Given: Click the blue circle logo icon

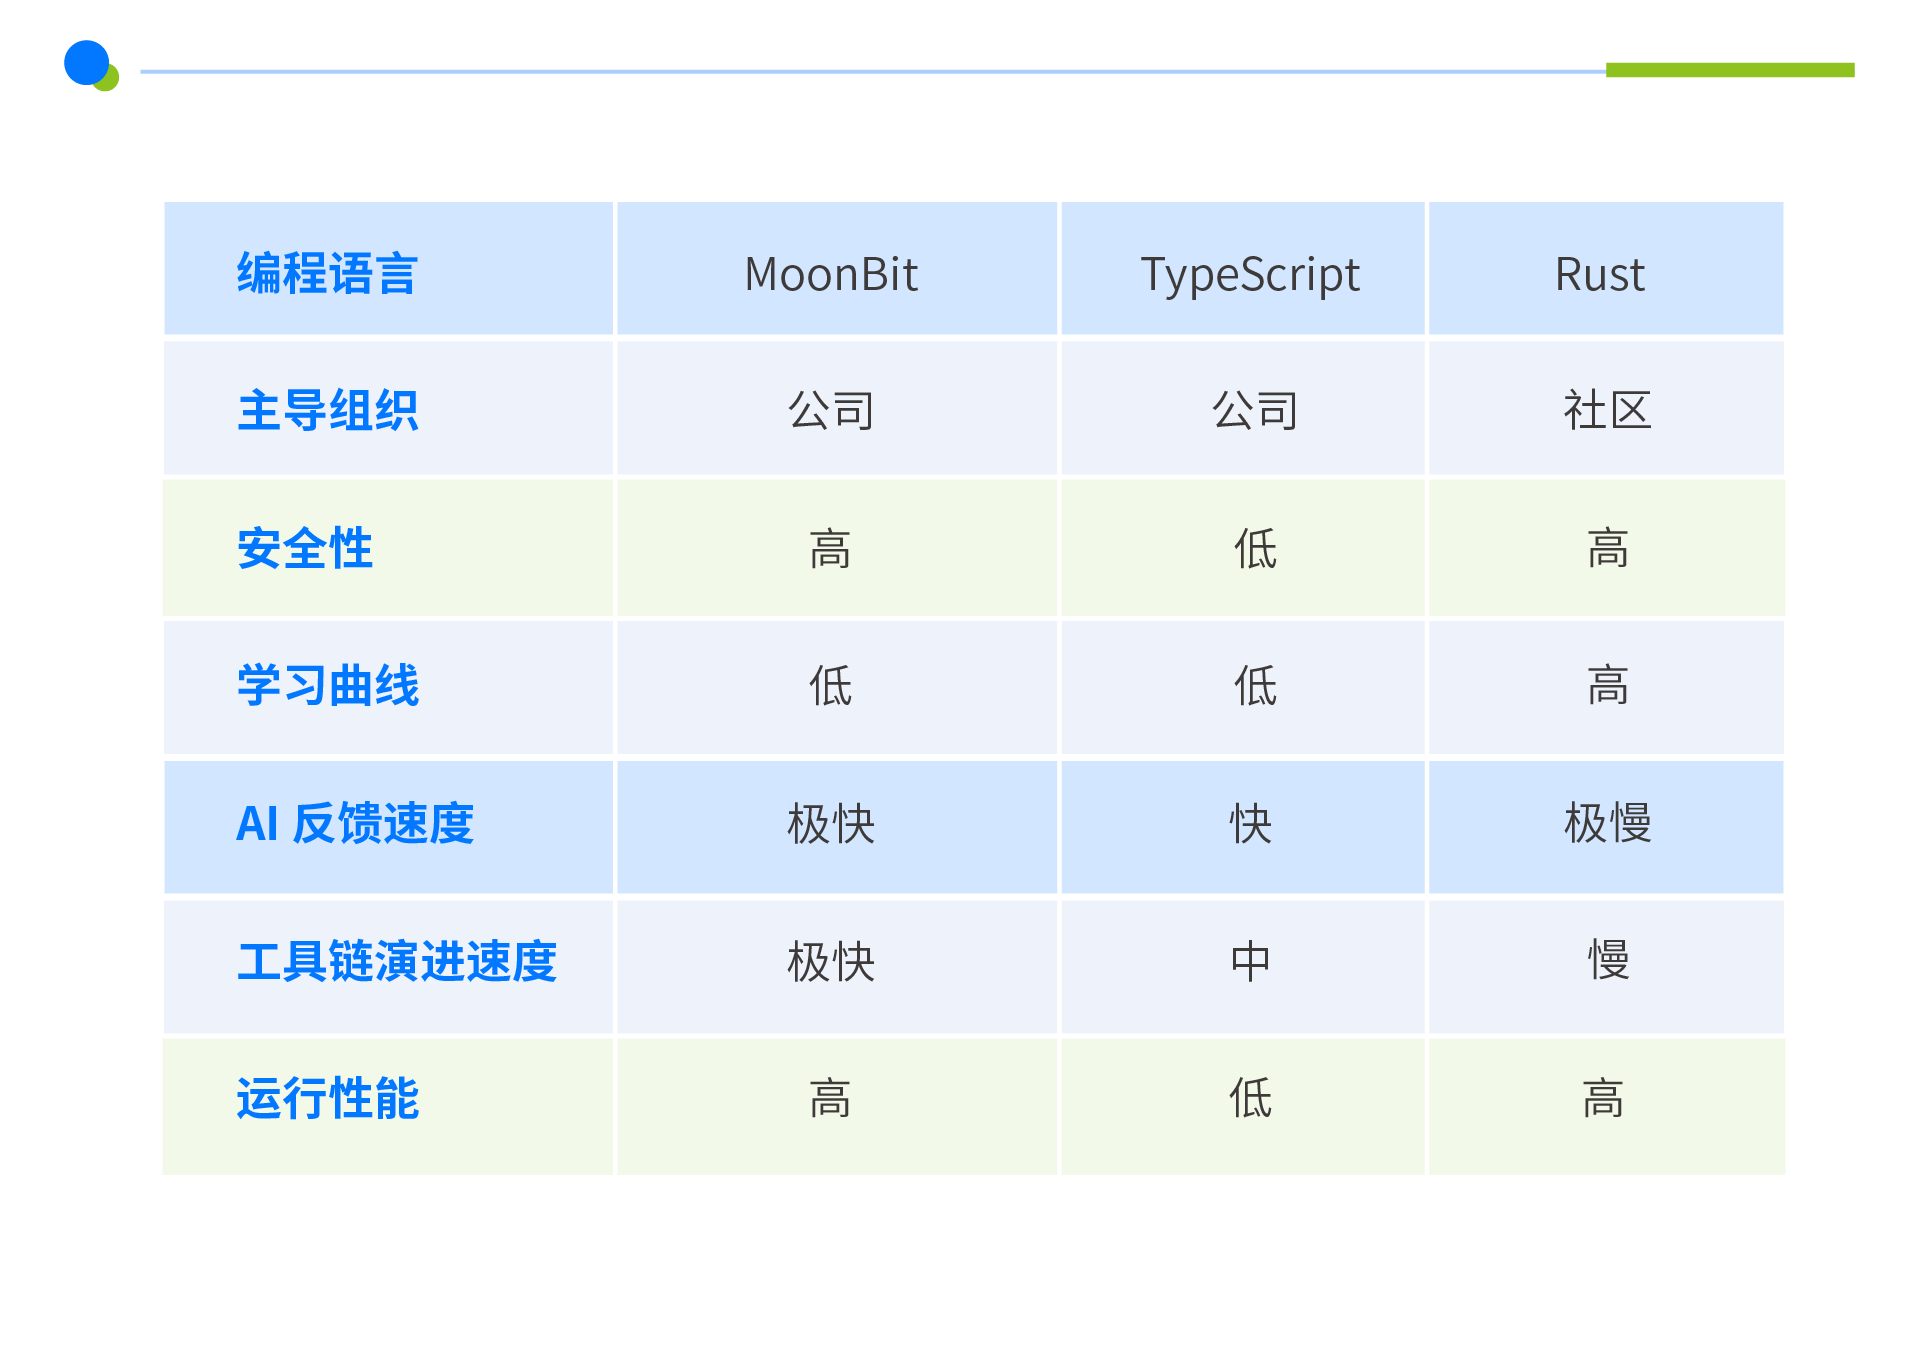Looking at the screenshot, I should pyautogui.click(x=87, y=63).
